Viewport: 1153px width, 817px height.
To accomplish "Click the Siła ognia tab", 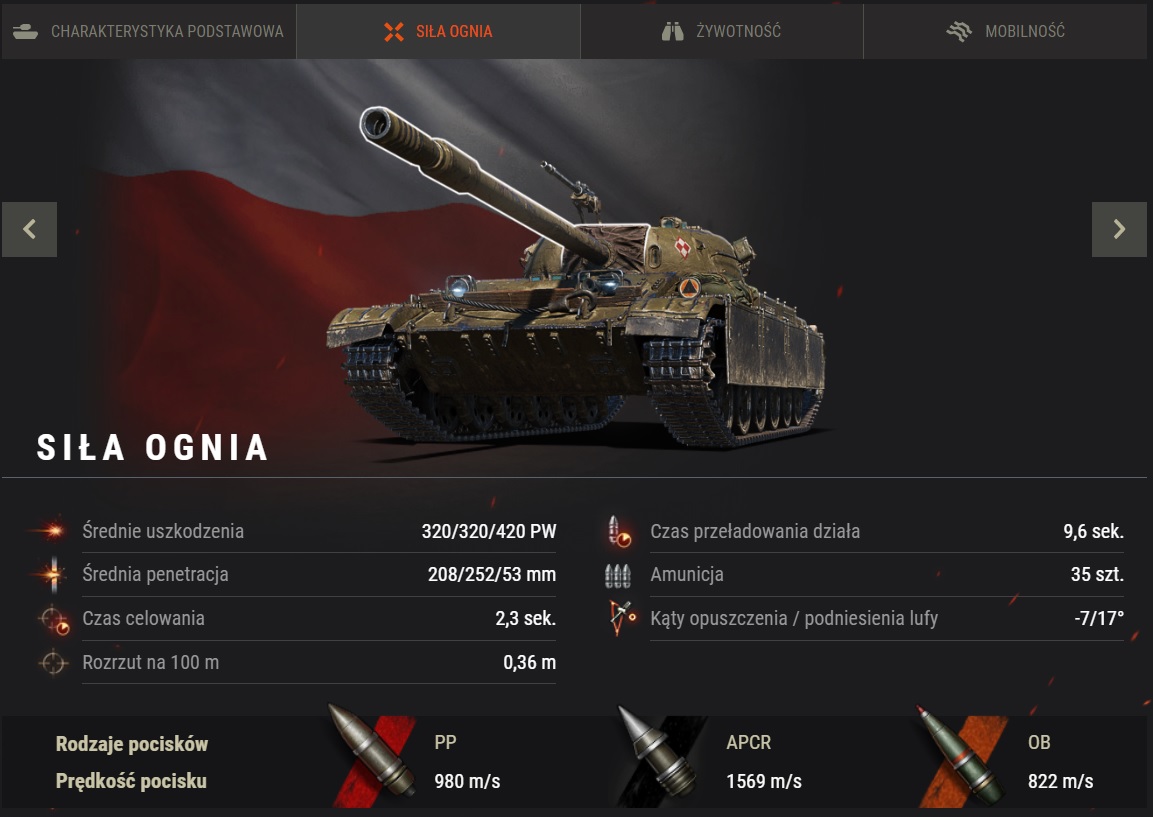I will [438, 31].
